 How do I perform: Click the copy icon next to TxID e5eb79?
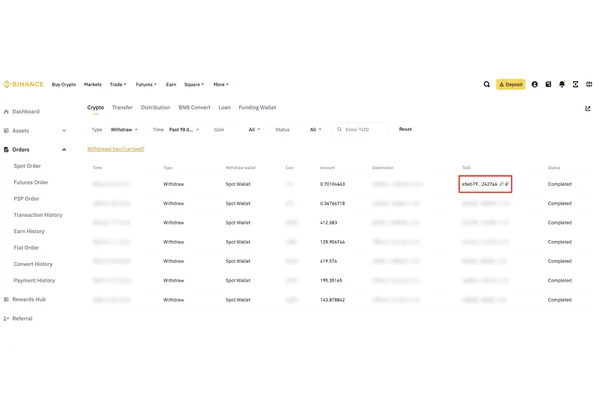click(x=507, y=184)
